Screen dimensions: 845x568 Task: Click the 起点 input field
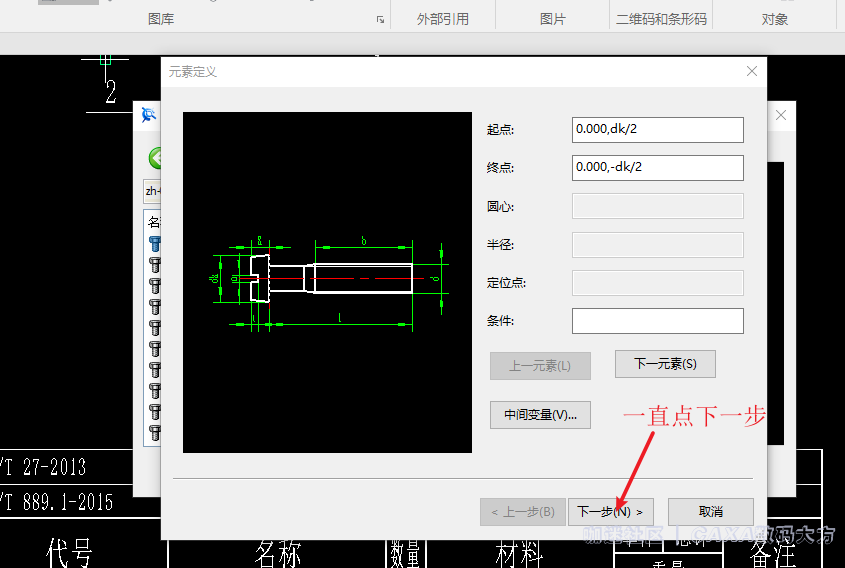(x=657, y=130)
